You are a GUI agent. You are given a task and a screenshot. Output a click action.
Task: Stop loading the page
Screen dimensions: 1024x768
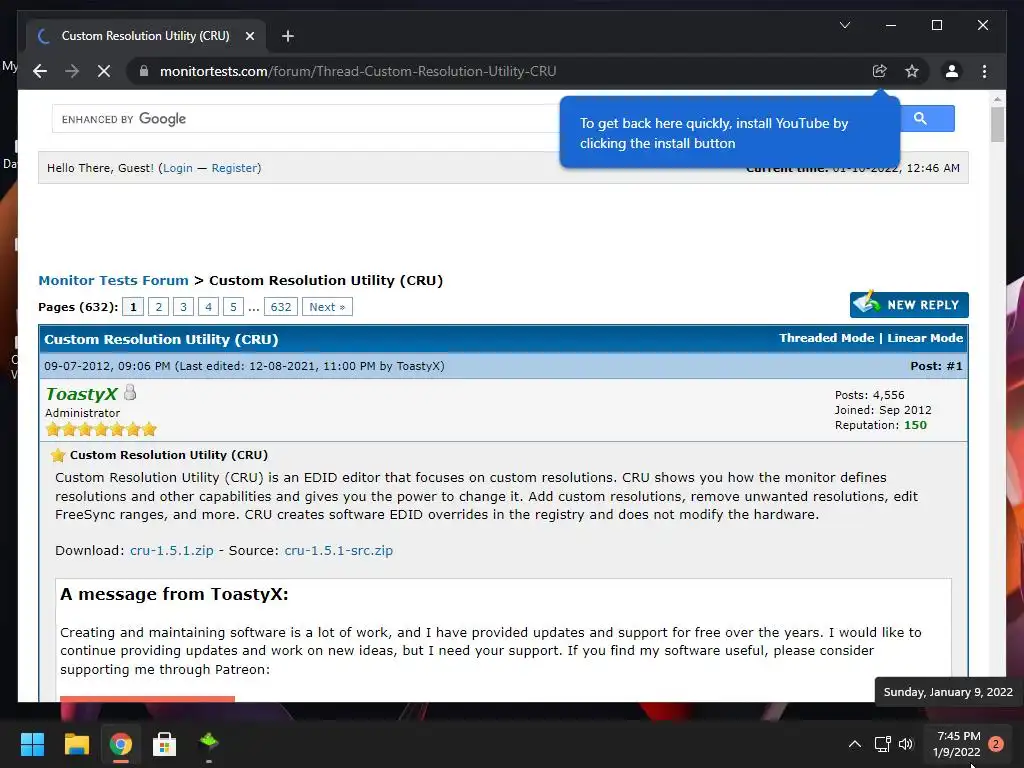[x=104, y=71]
